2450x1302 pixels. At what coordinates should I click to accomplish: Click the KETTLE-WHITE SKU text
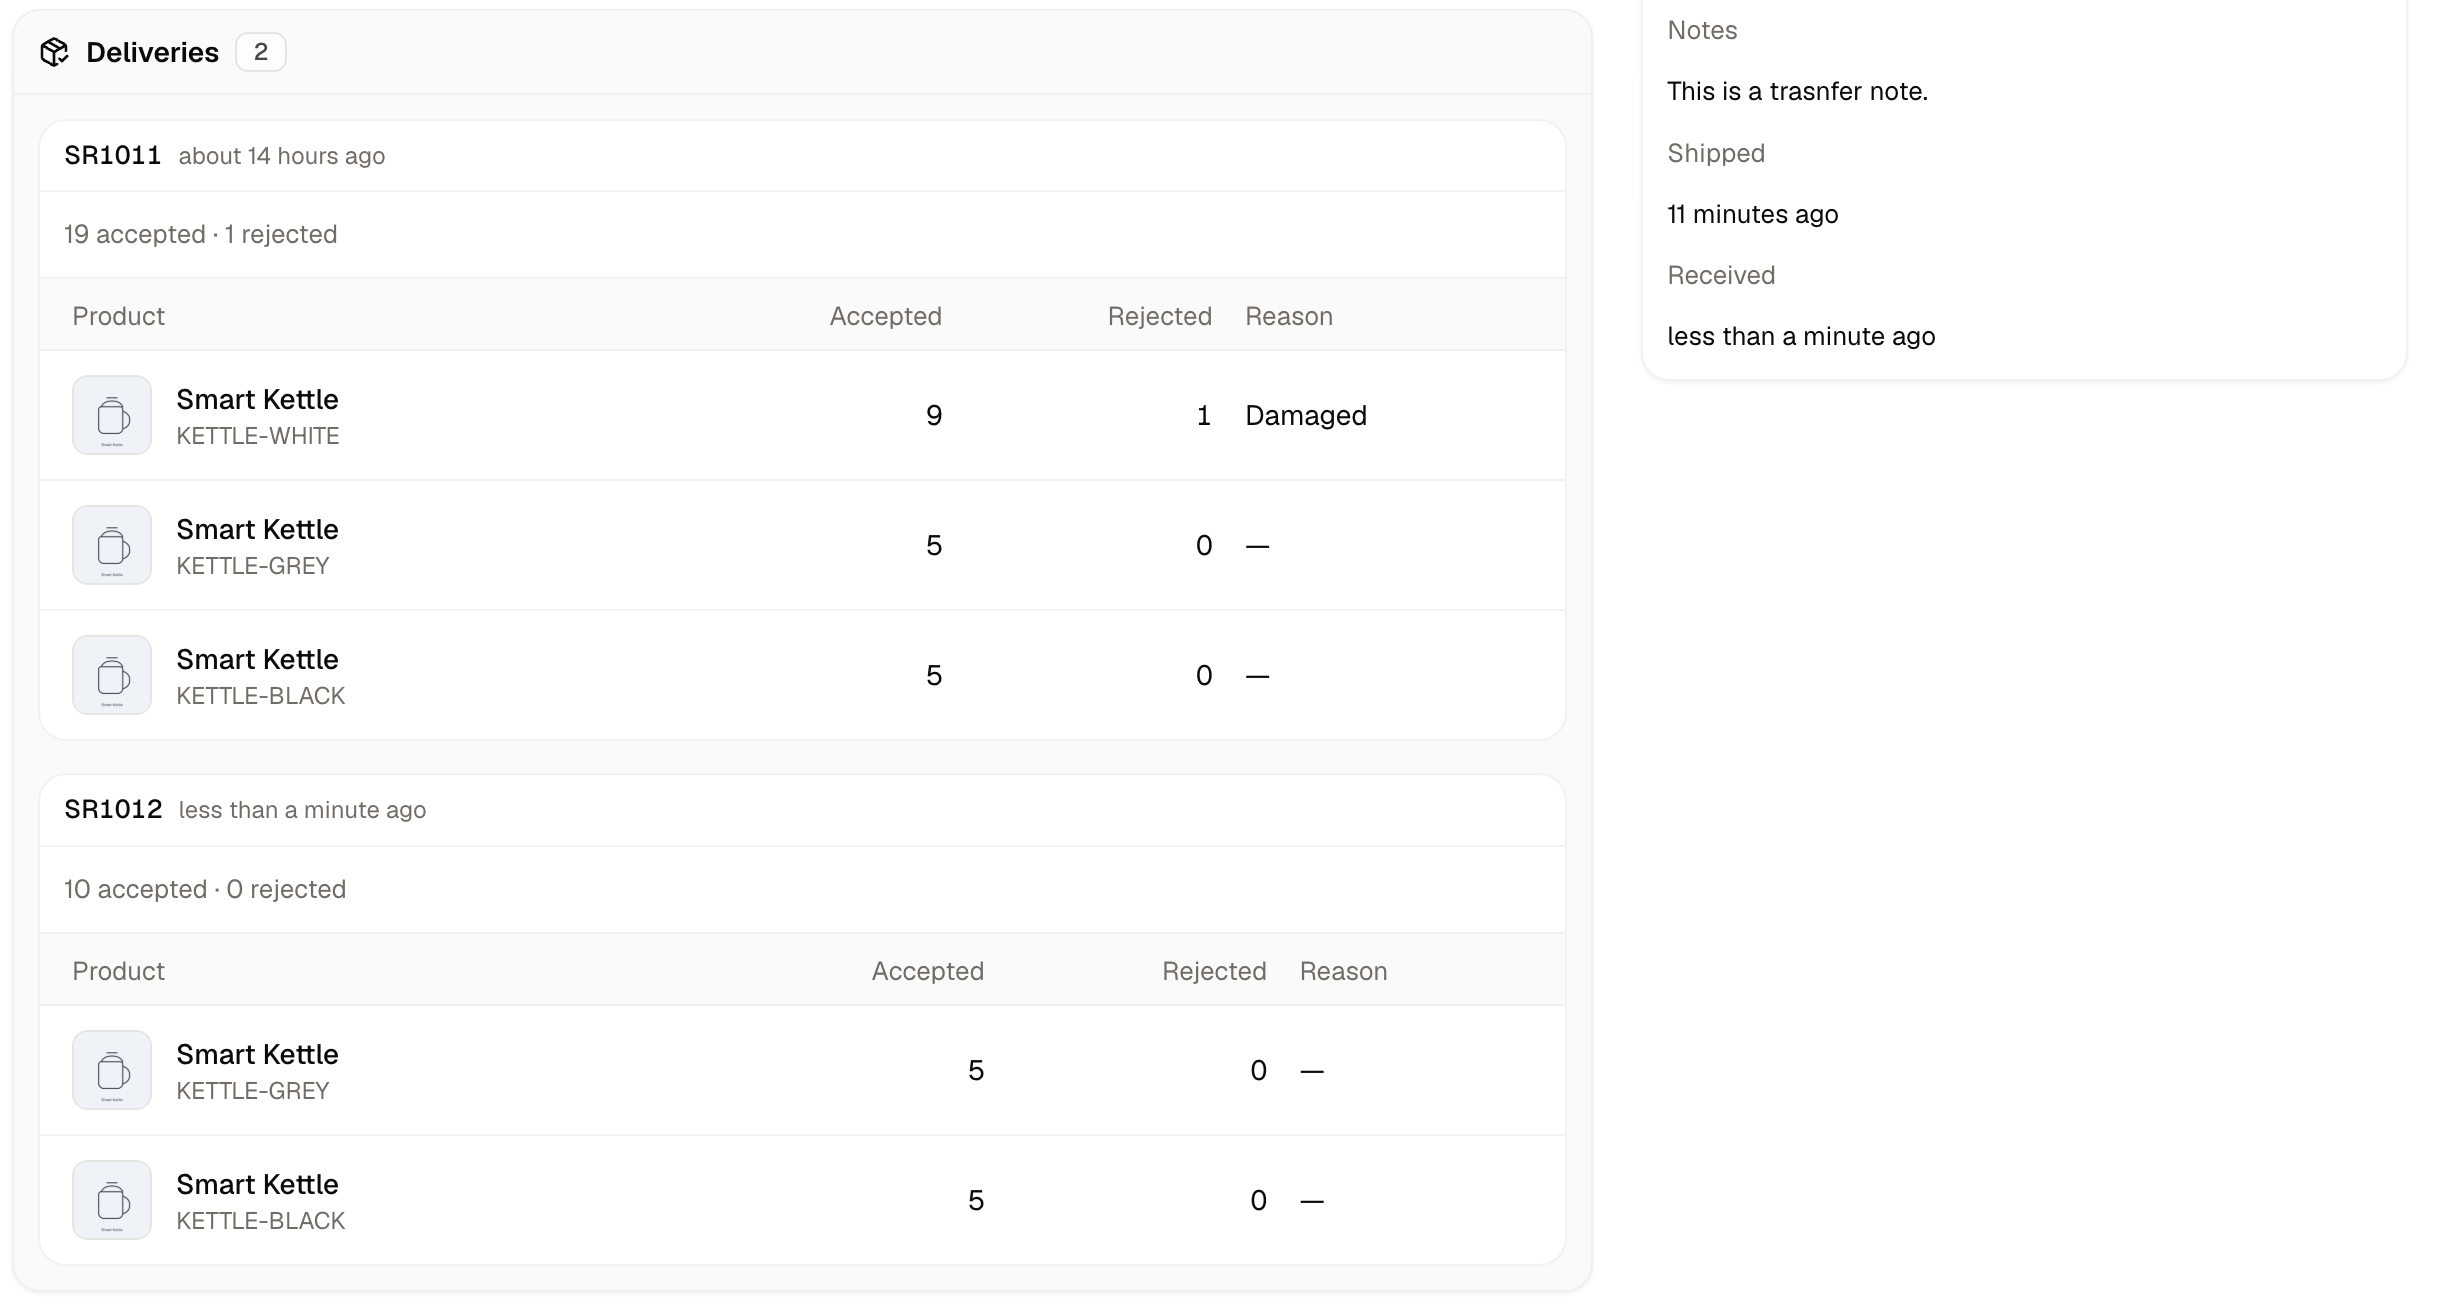pyautogui.click(x=258, y=436)
